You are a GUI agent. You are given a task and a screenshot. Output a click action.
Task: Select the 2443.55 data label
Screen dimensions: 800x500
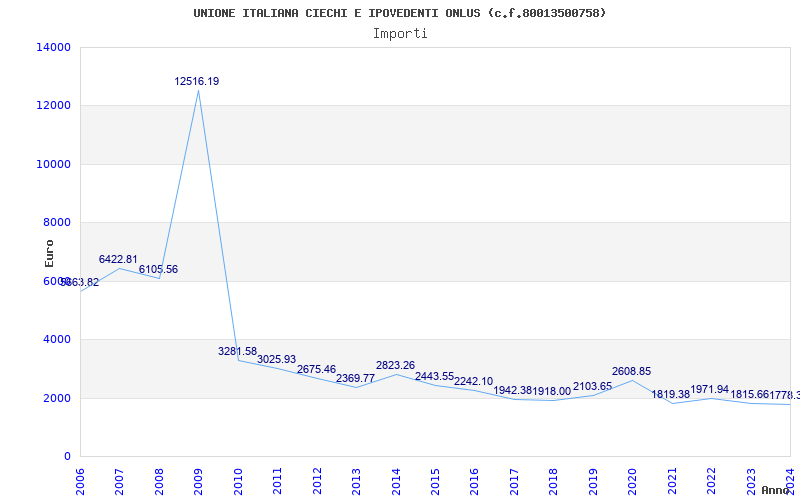point(435,376)
